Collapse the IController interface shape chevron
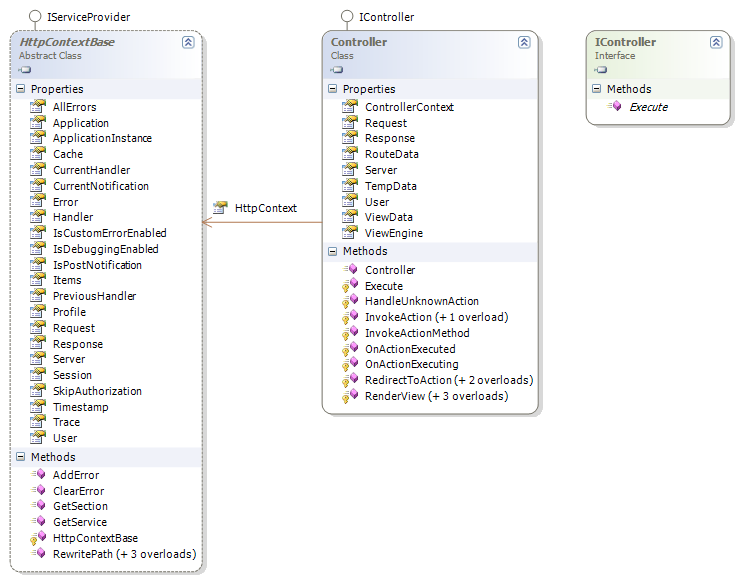Screen dimensions: 739x580 pos(716,42)
